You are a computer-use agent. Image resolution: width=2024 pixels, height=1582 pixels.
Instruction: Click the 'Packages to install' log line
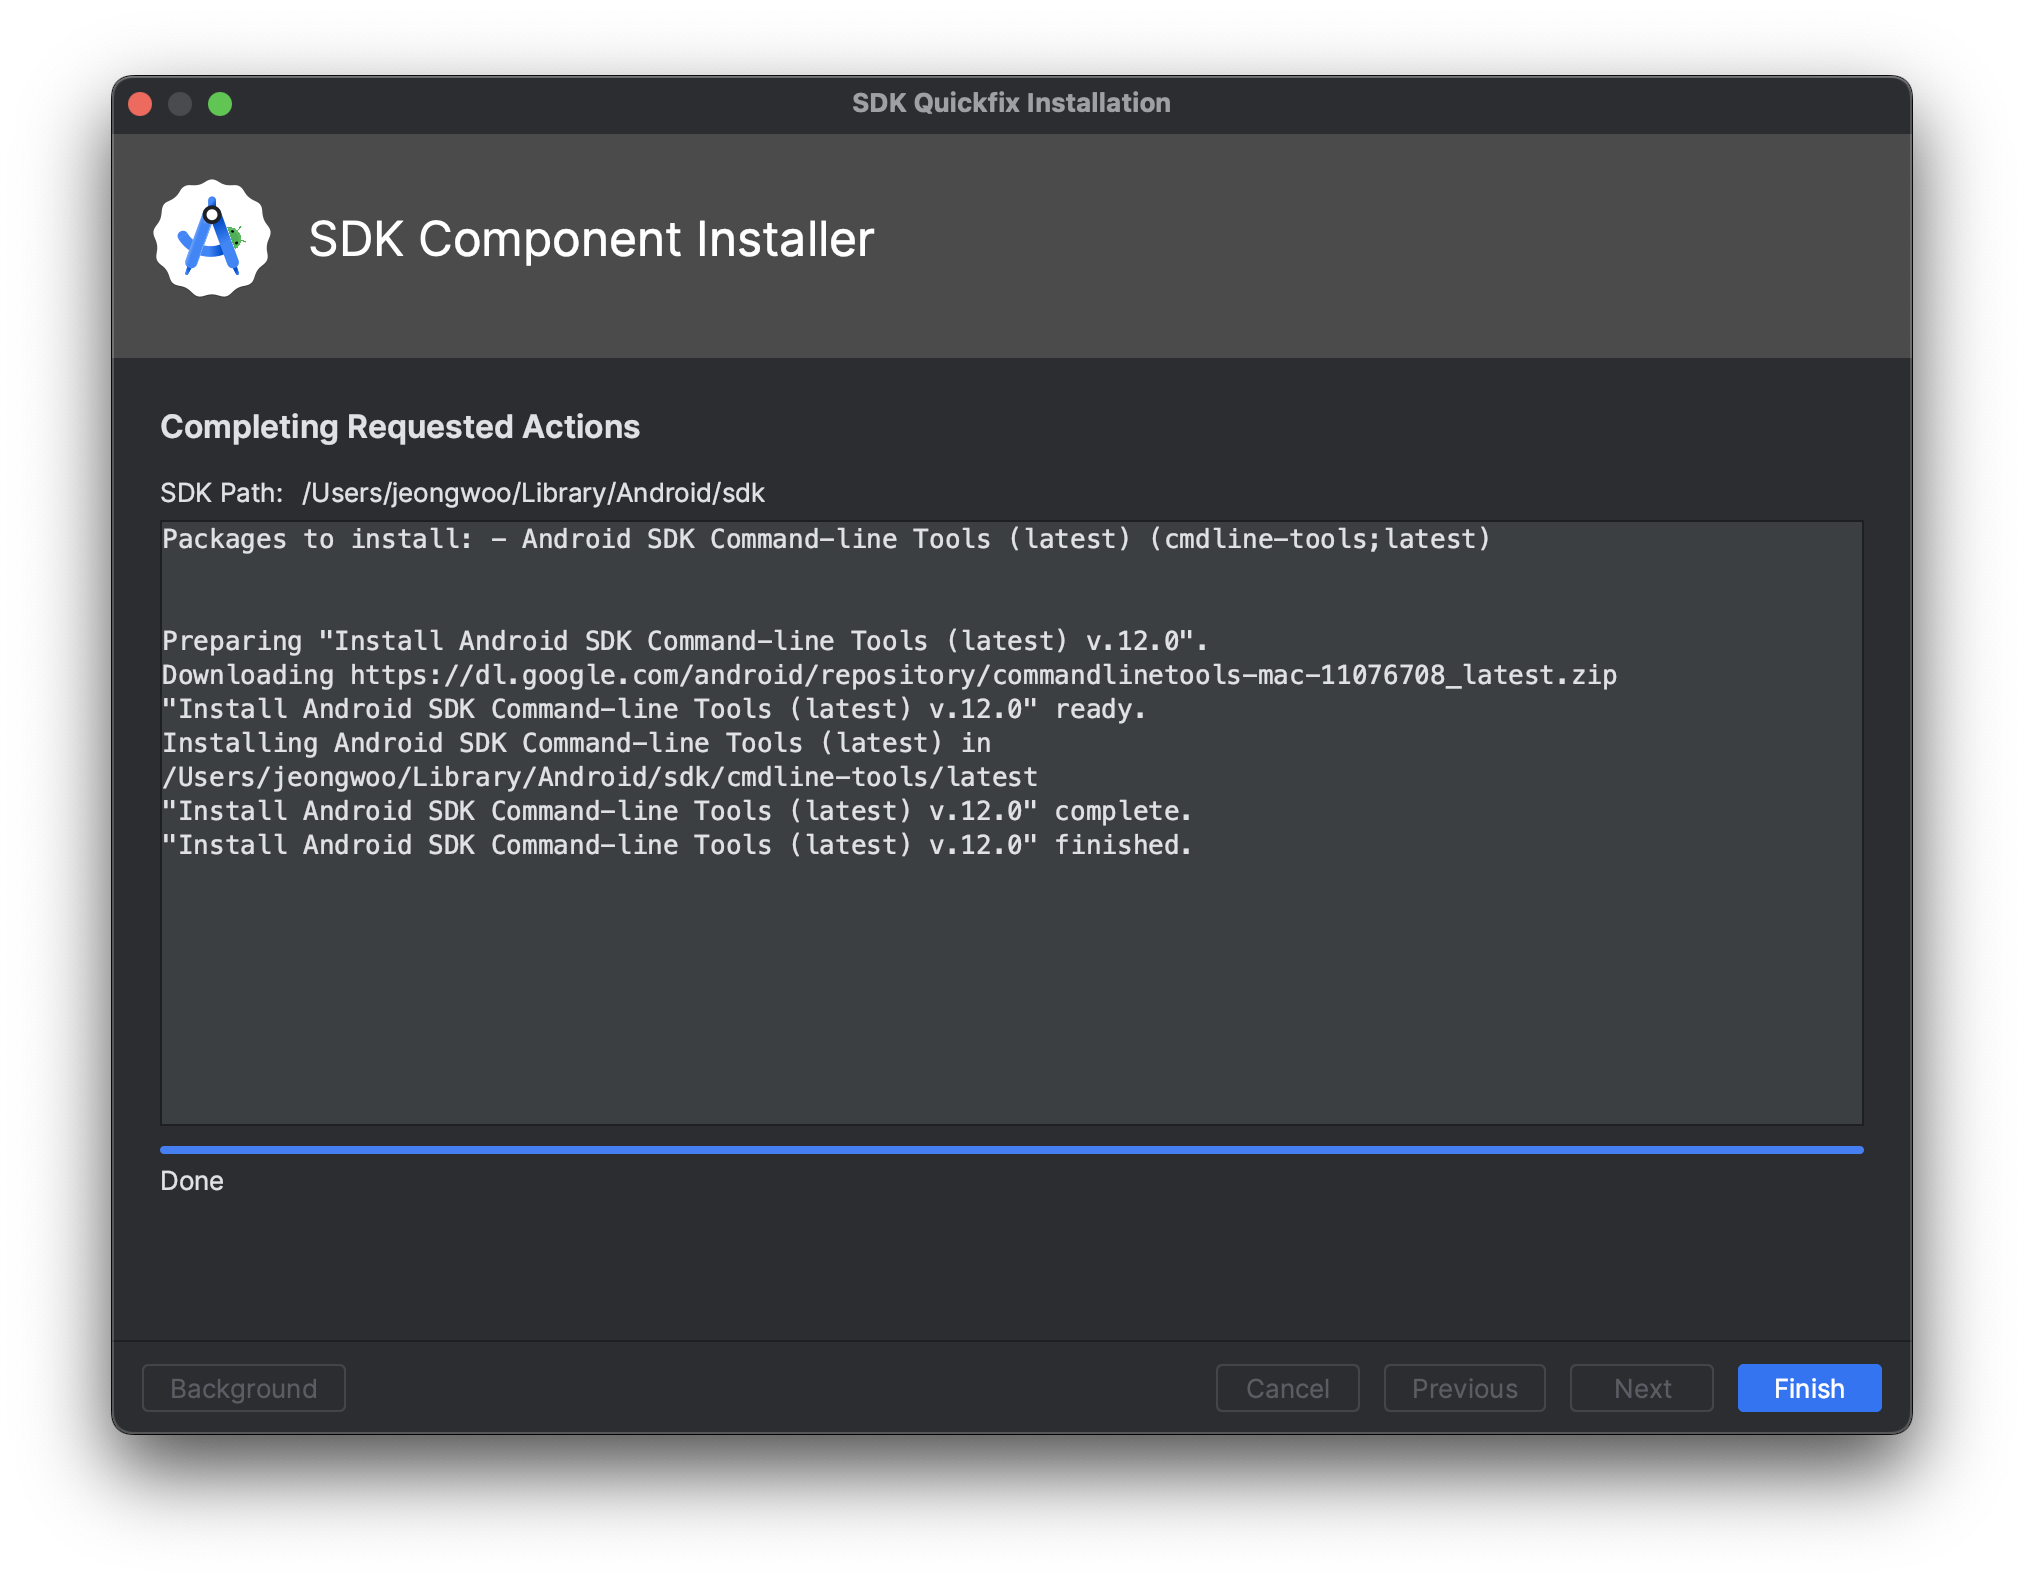click(825, 539)
